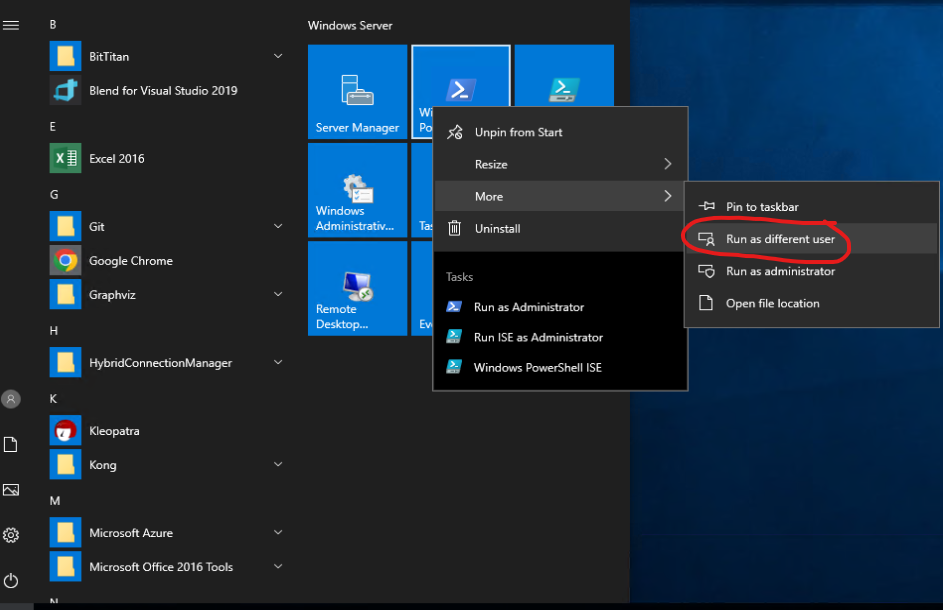Select Pin to taskbar
Viewport: 943px width, 610px height.
click(812, 207)
